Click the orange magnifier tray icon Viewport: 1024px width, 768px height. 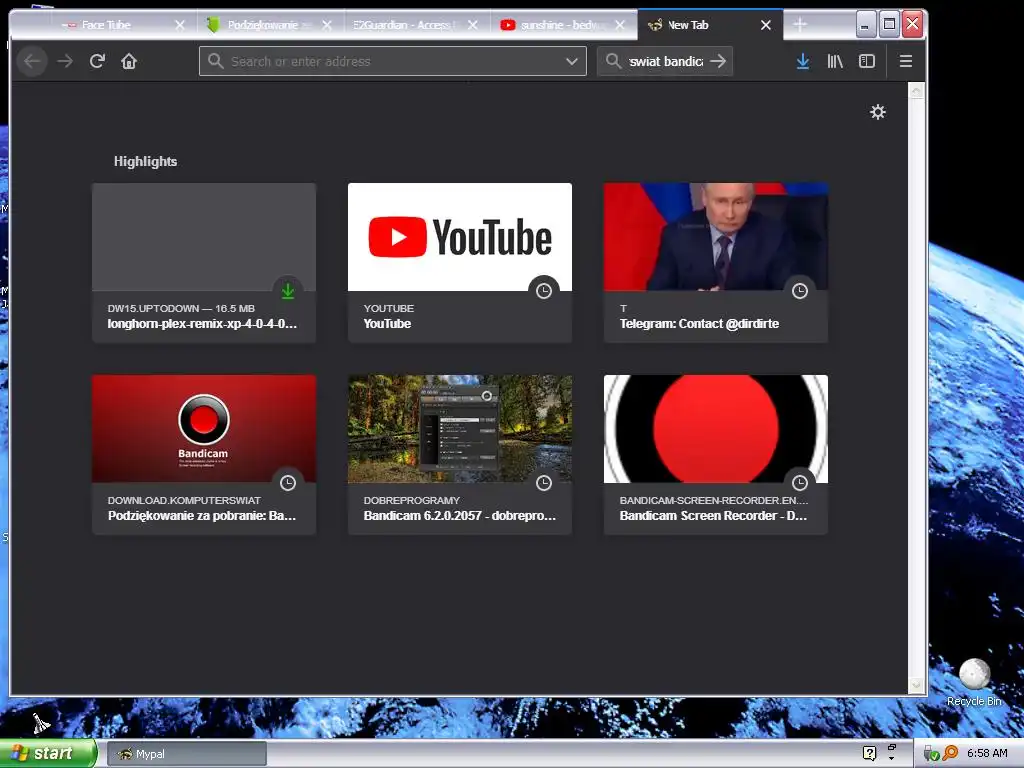[x=950, y=754]
